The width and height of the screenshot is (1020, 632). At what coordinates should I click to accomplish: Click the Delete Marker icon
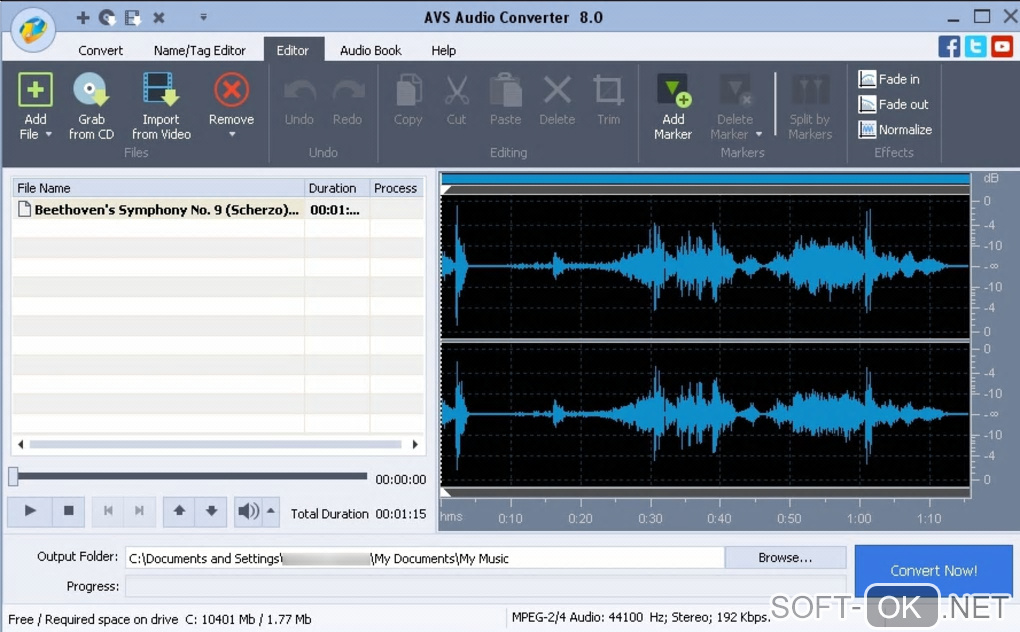tap(735, 91)
